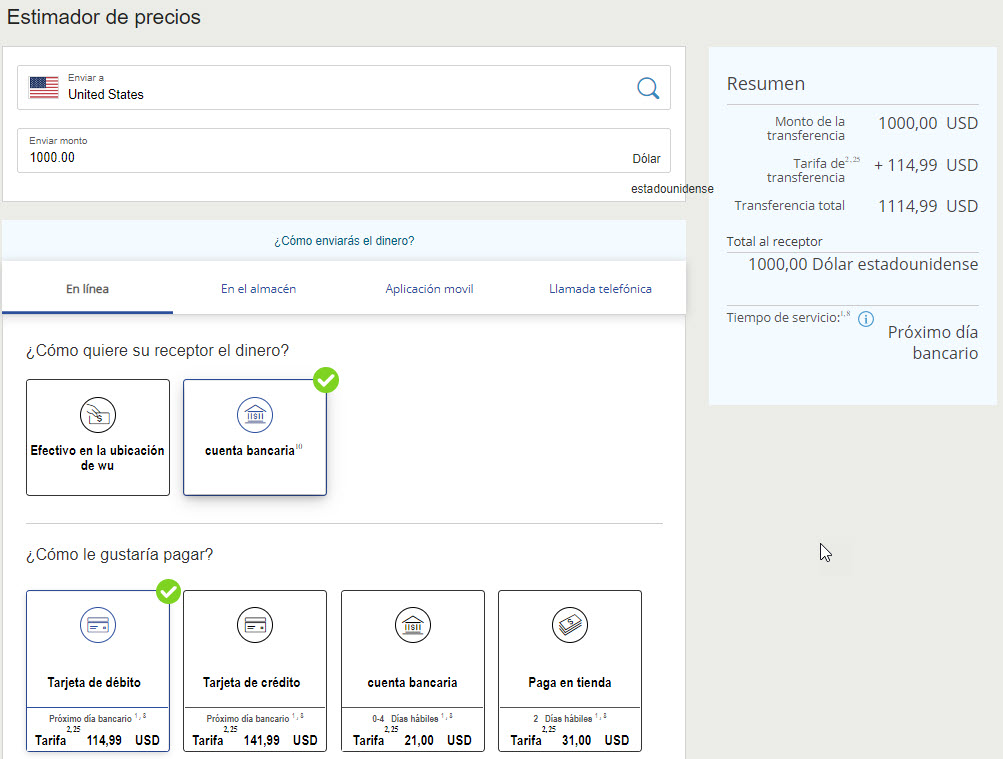Switch to the En línea tab

88,289
